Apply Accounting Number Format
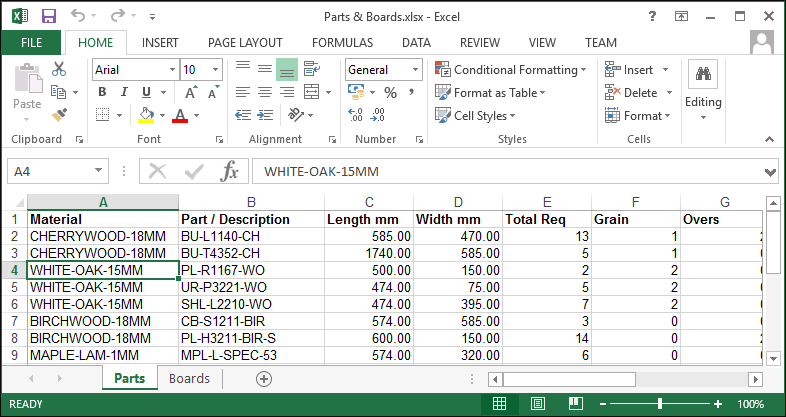Image resolution: width=786 pixels, height=417 pixels. [x=356, y=92]
